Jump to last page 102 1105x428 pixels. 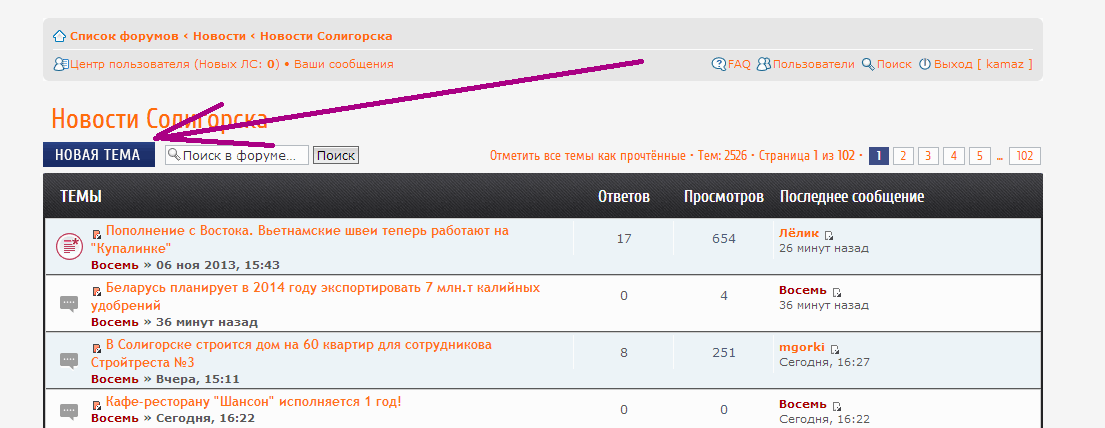tap(1025, 156)
